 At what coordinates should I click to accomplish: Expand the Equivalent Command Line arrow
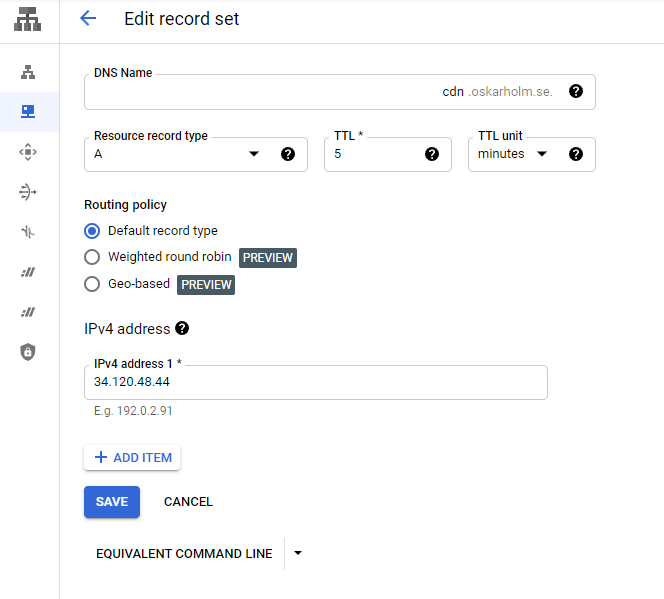298,553
